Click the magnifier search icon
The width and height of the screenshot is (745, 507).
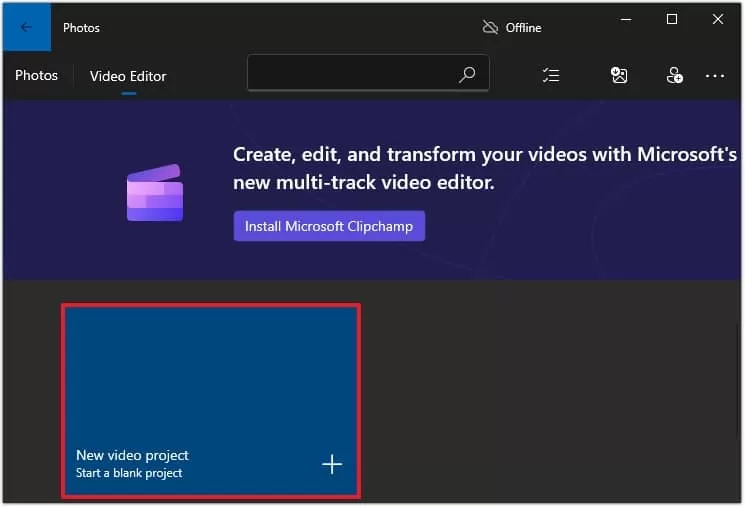click(x=467, y=75)
